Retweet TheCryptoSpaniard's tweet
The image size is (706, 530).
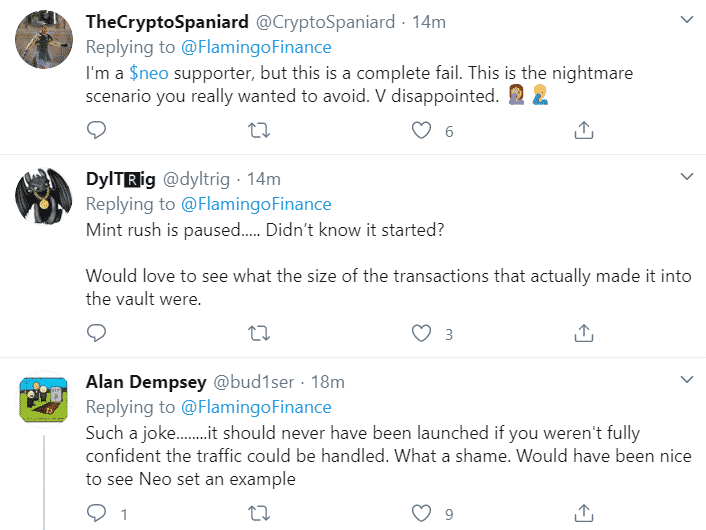259,131
